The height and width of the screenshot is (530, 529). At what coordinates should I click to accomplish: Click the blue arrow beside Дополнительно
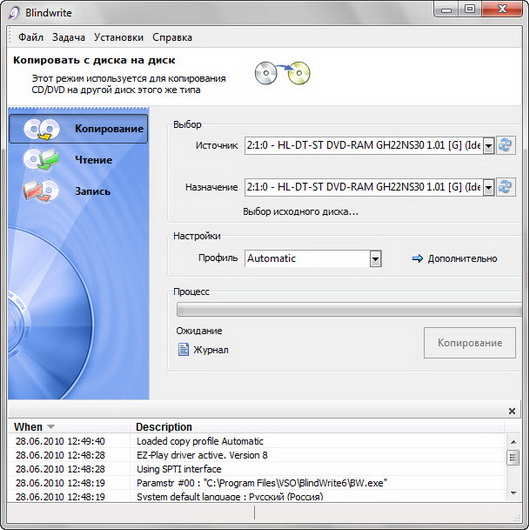coord(417,259)
